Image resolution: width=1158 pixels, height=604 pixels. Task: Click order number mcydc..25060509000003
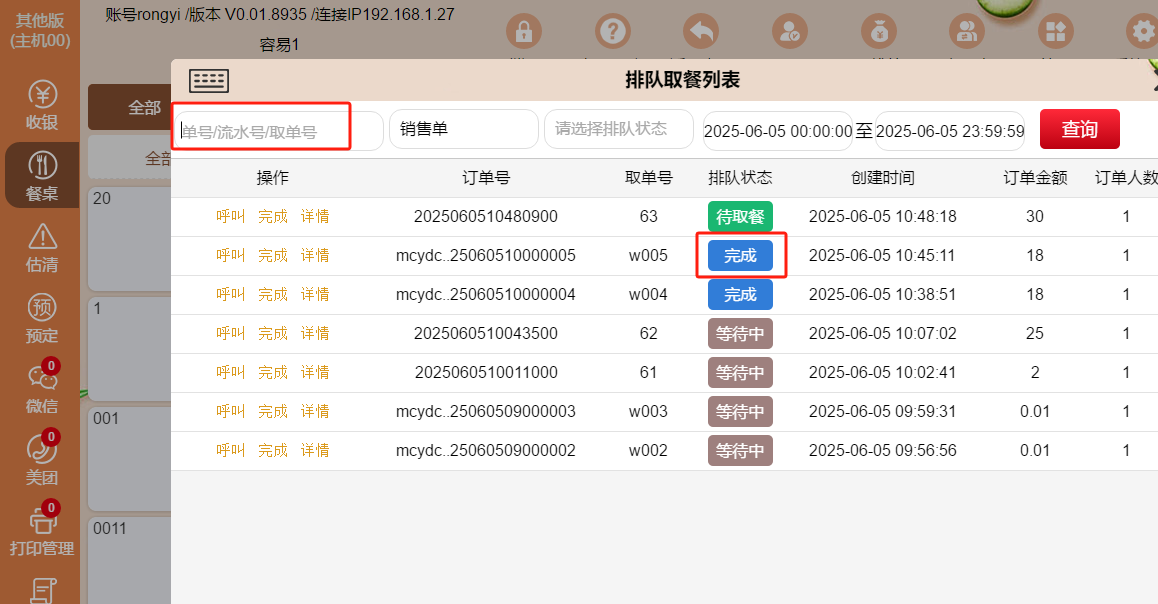point(486,411)
